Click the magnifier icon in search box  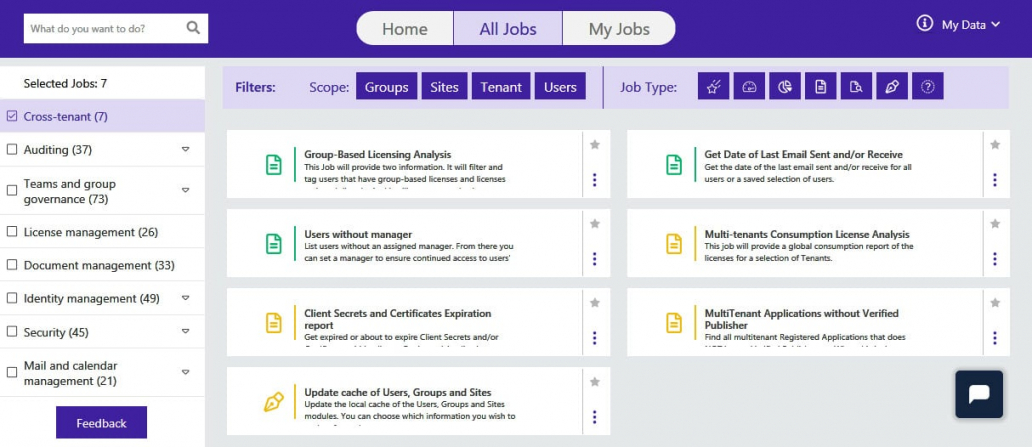(x=193, y=28)
